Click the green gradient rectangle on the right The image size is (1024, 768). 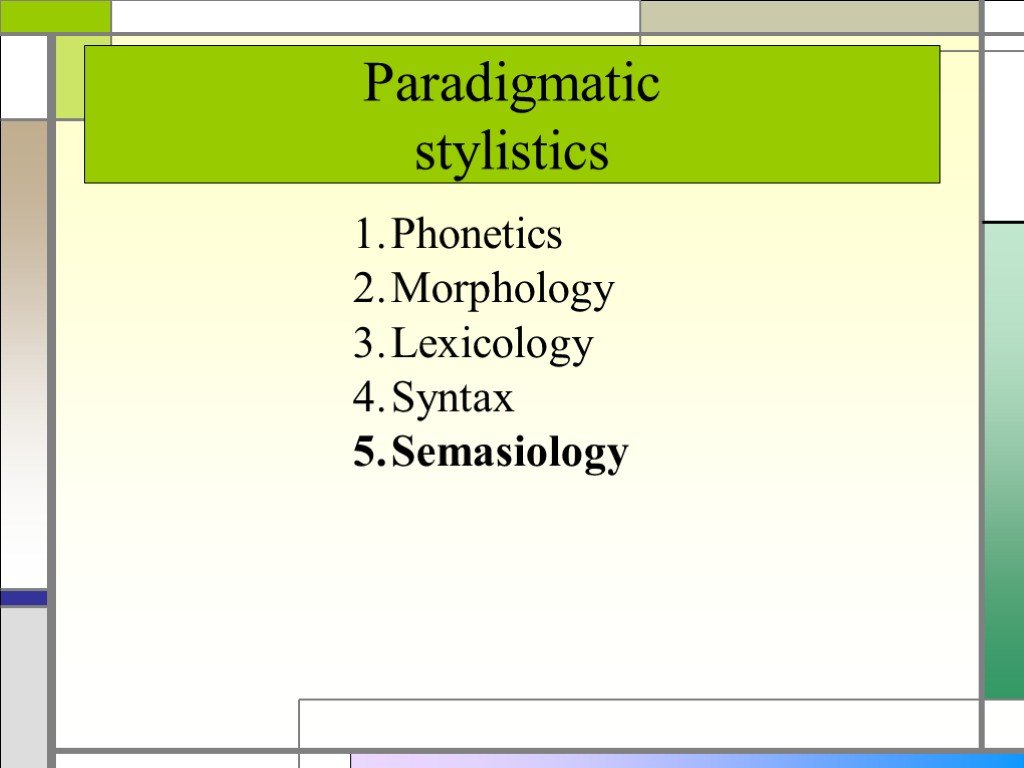click(x=1004, y=460)
